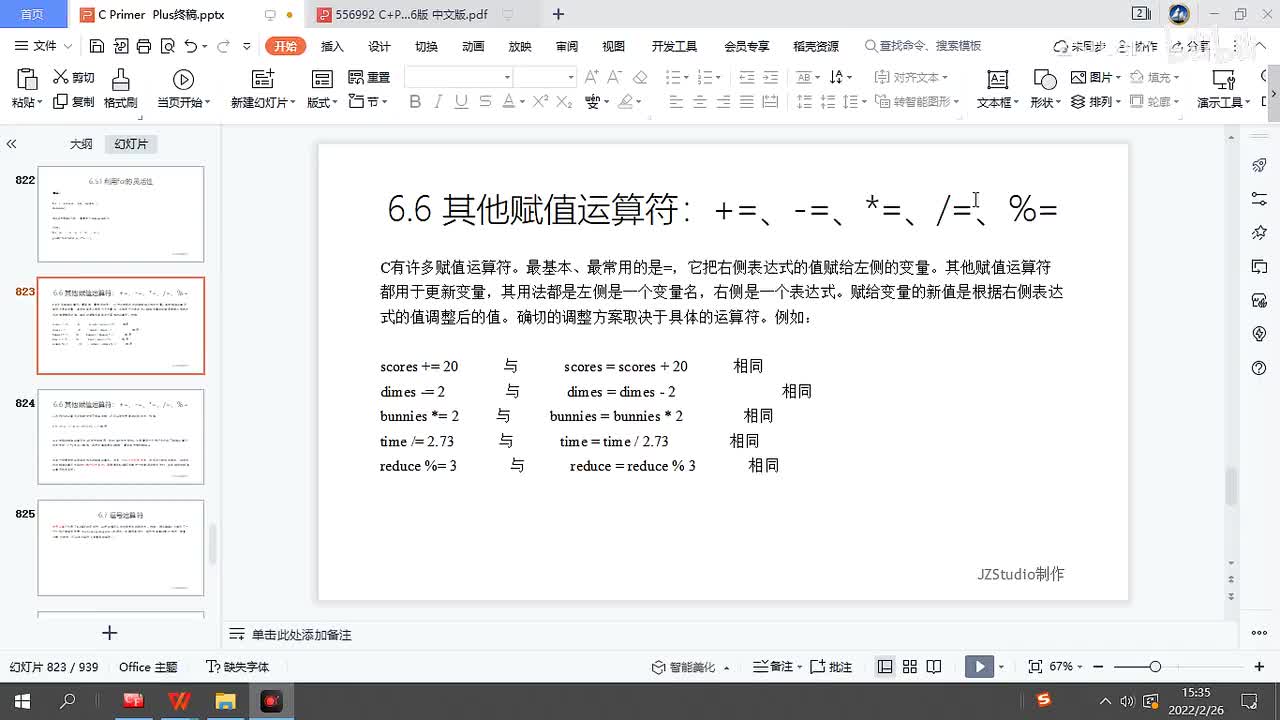
Task: Select slide 824 thumbnail
Action: click(121, 437)
